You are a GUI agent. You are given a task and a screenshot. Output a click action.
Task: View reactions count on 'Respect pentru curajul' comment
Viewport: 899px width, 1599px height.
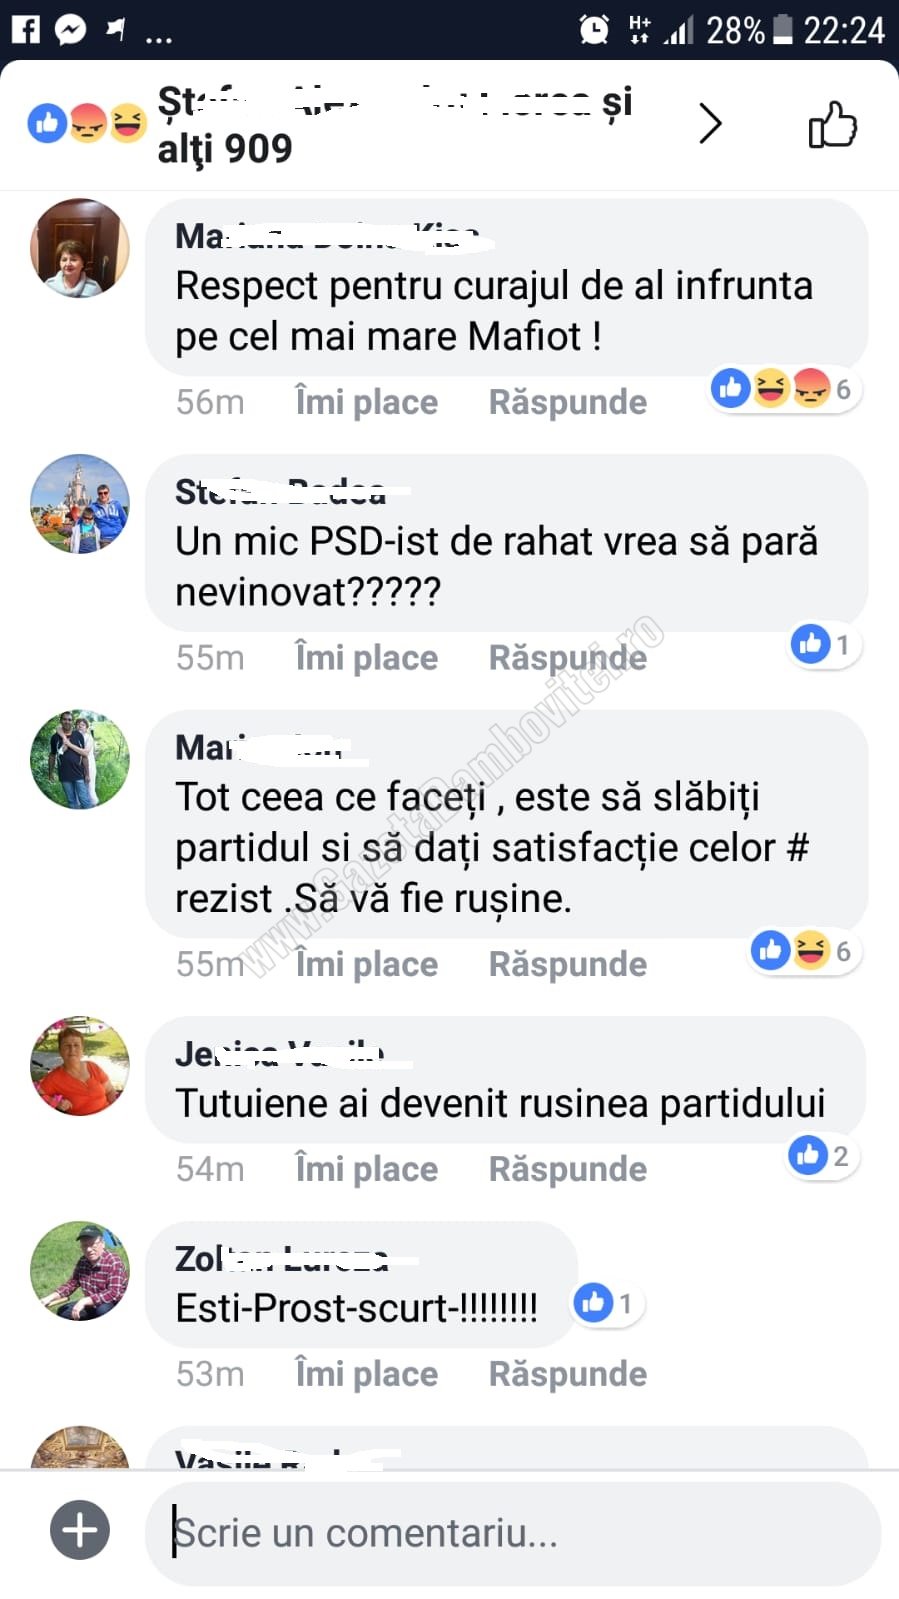point(785,389)
